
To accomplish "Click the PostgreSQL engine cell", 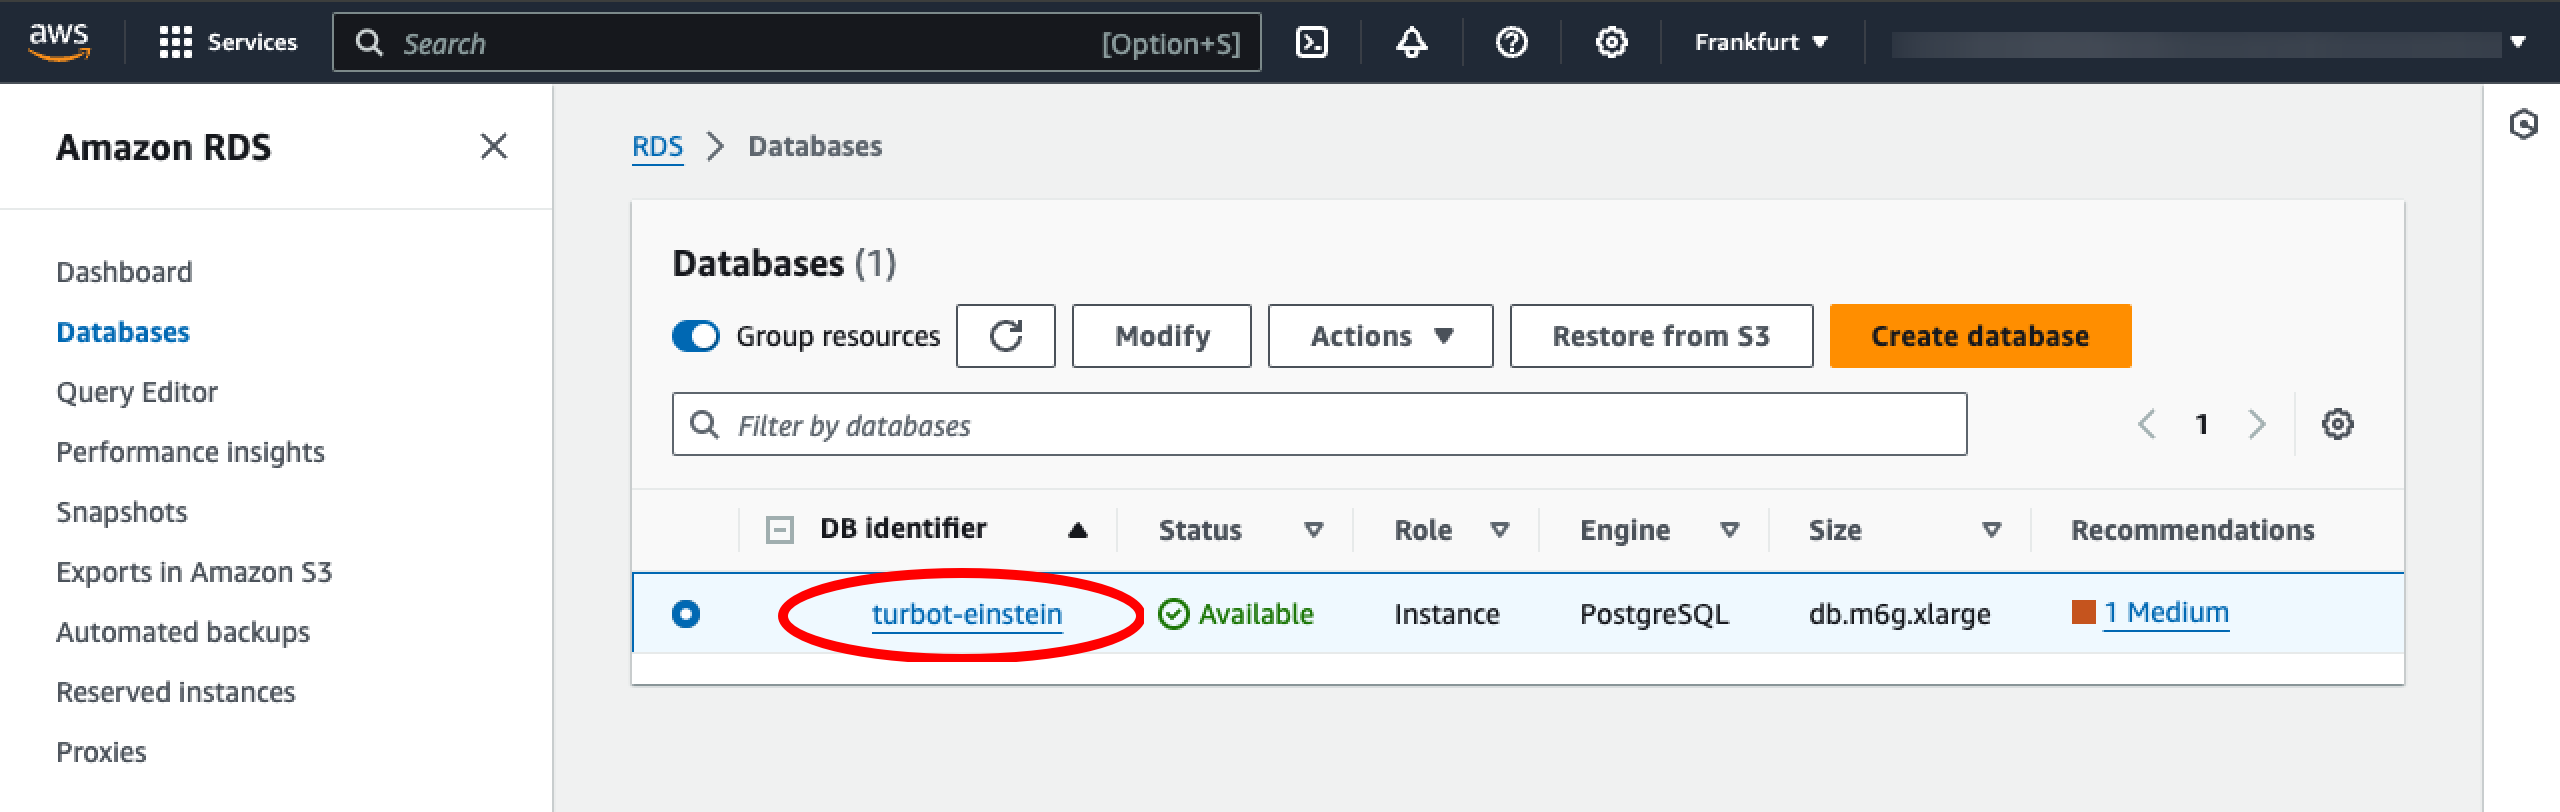I will 1654,614.
